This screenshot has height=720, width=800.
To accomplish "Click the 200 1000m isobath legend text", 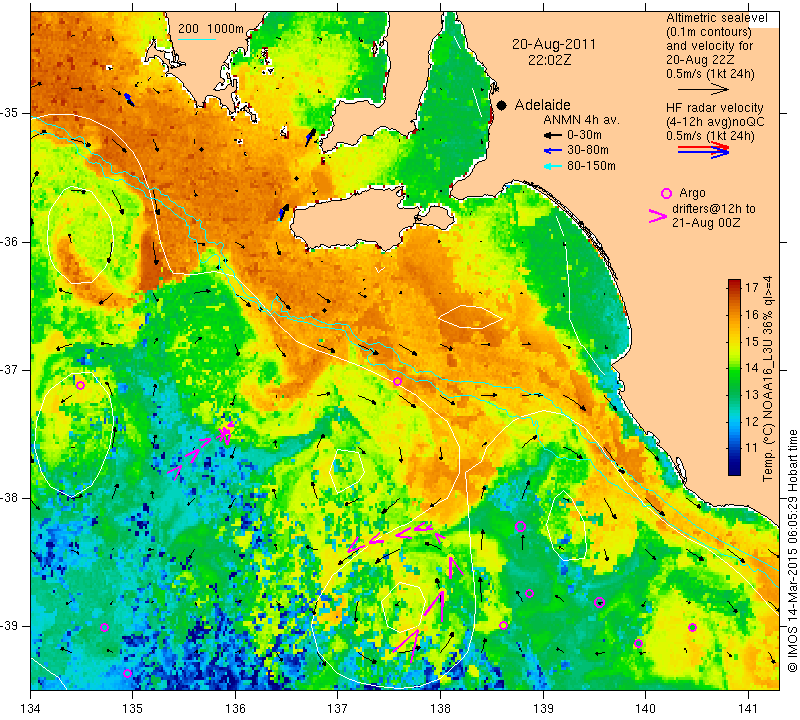I will (x=211, y=29).
